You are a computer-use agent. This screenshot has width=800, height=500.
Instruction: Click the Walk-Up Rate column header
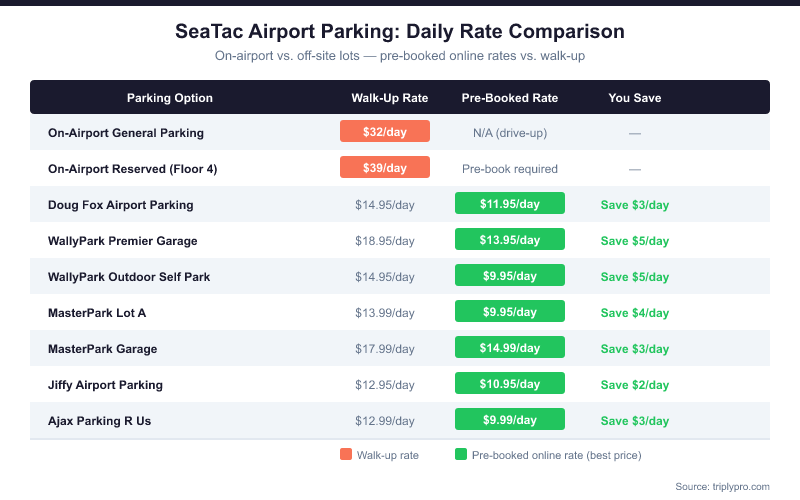point(390,98)
